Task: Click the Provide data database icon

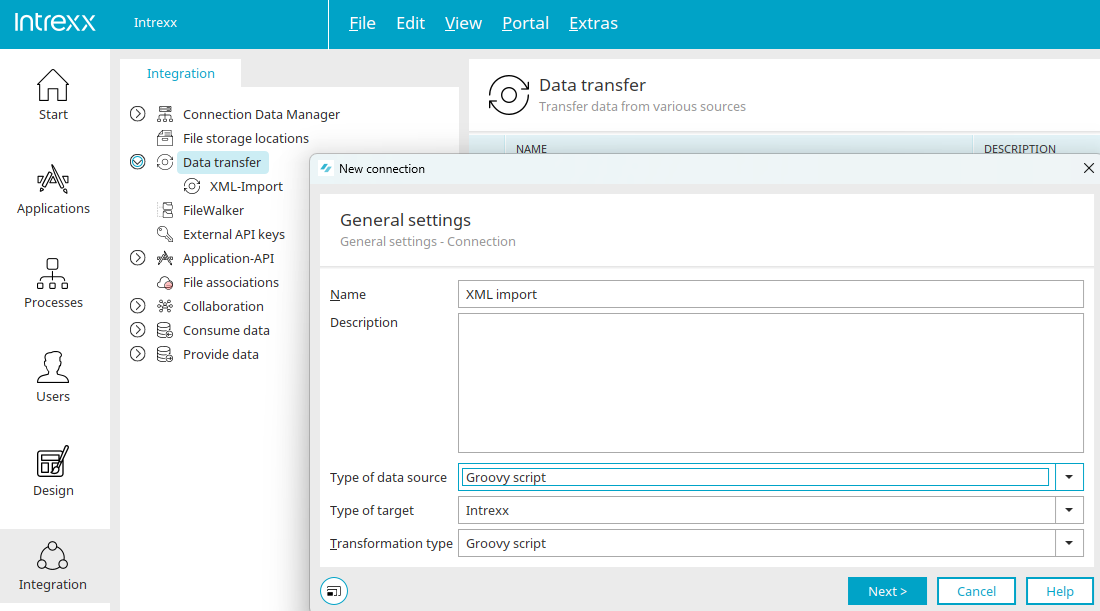Action: (x=165, y=354)
